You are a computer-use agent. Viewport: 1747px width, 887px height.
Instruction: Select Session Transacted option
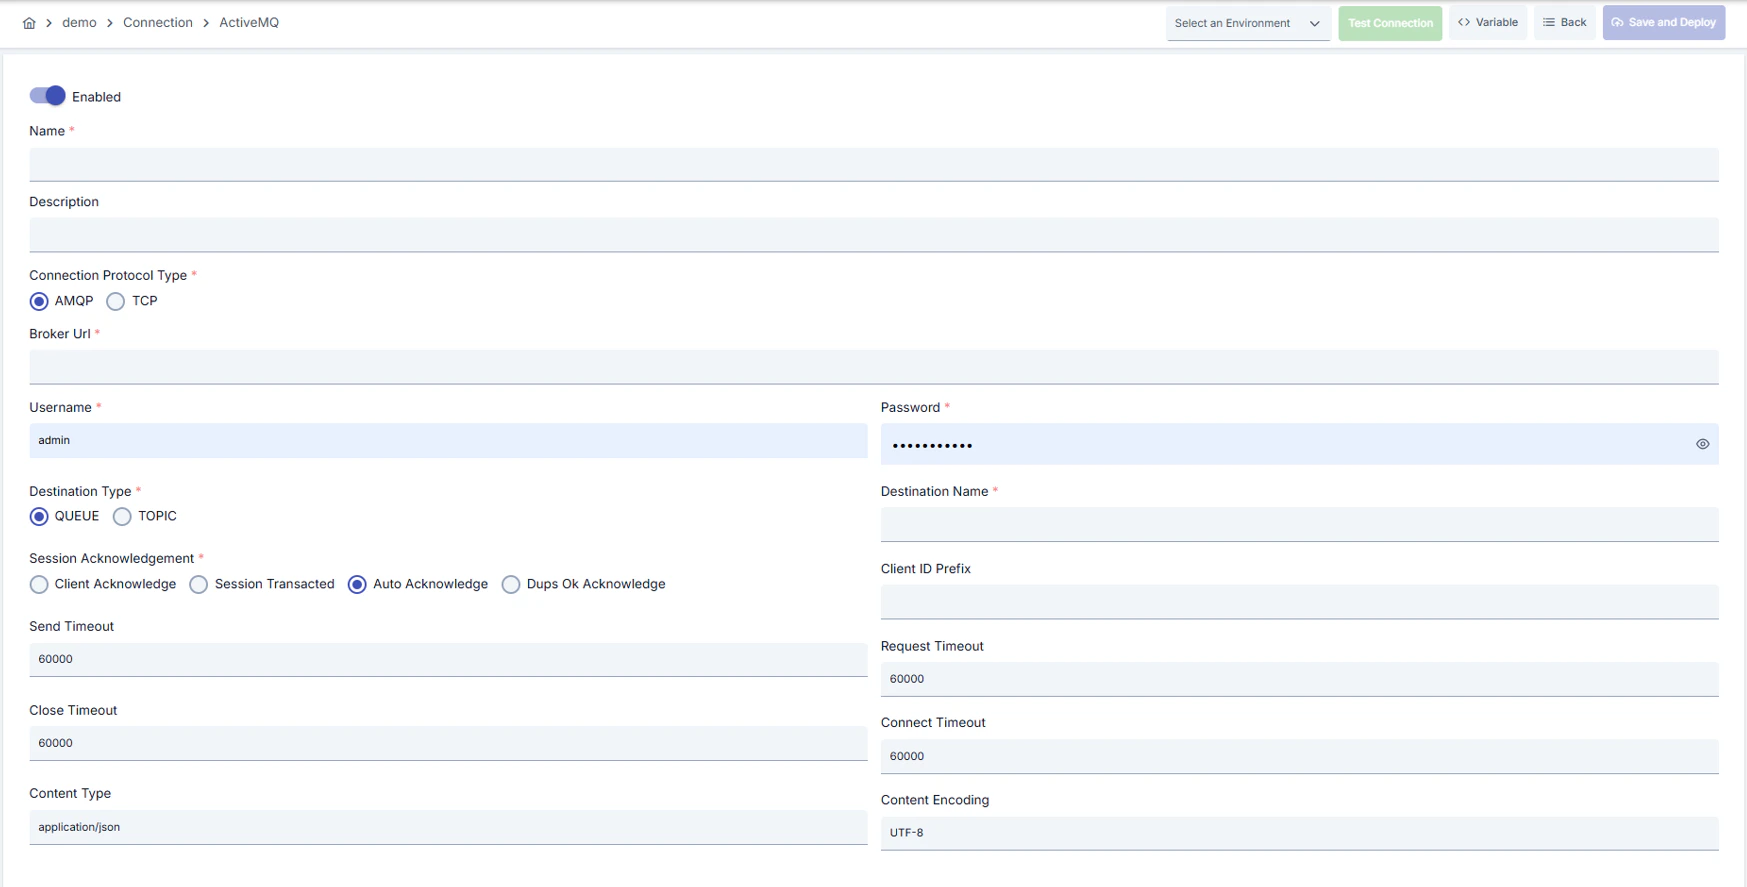coord(199,585)
